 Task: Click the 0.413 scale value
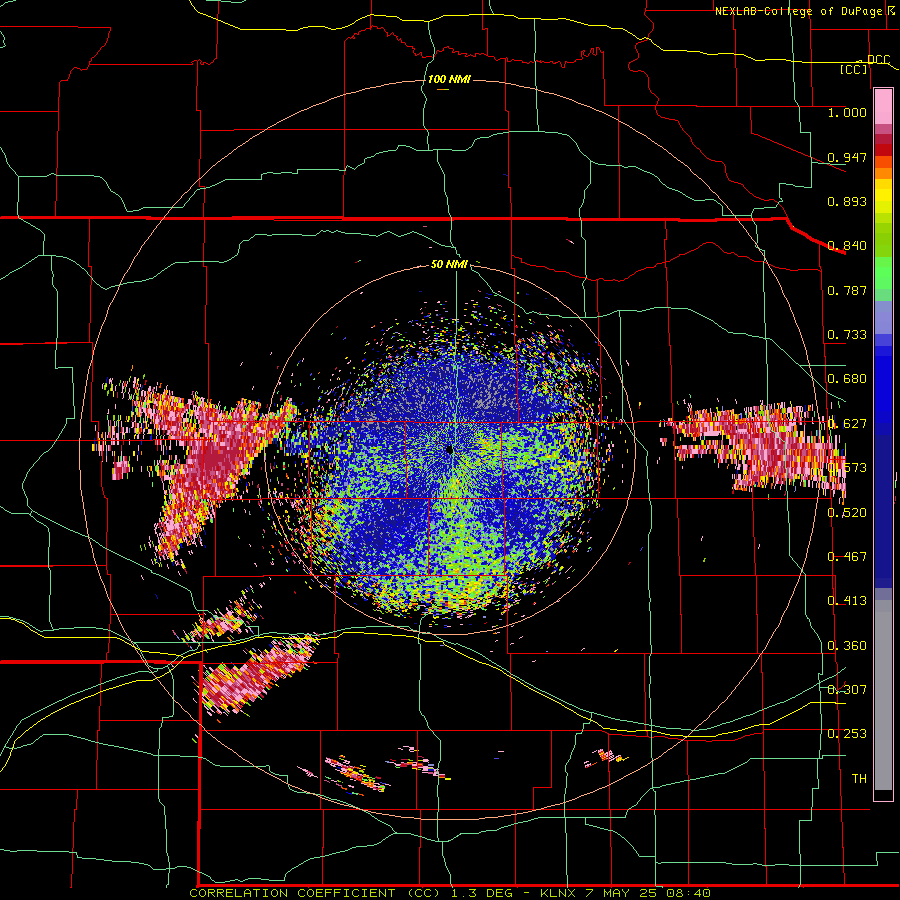(847, 601)
